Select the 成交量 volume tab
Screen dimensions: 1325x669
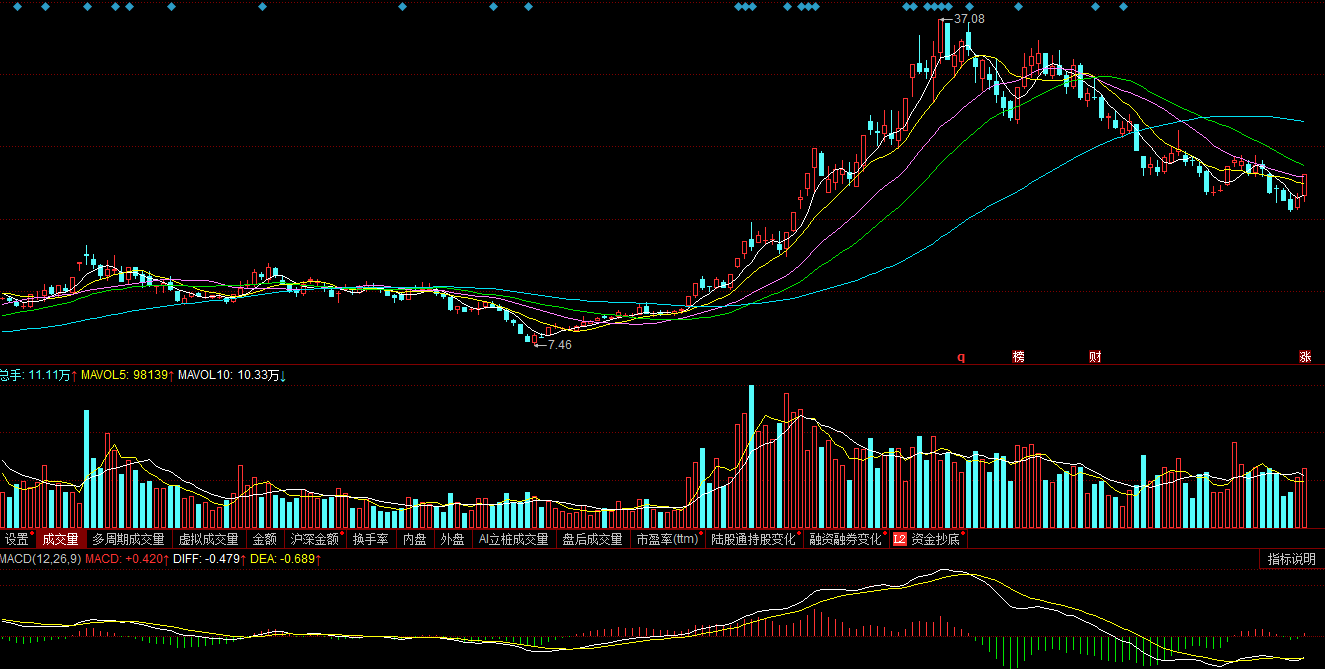(x=60, y=539)
